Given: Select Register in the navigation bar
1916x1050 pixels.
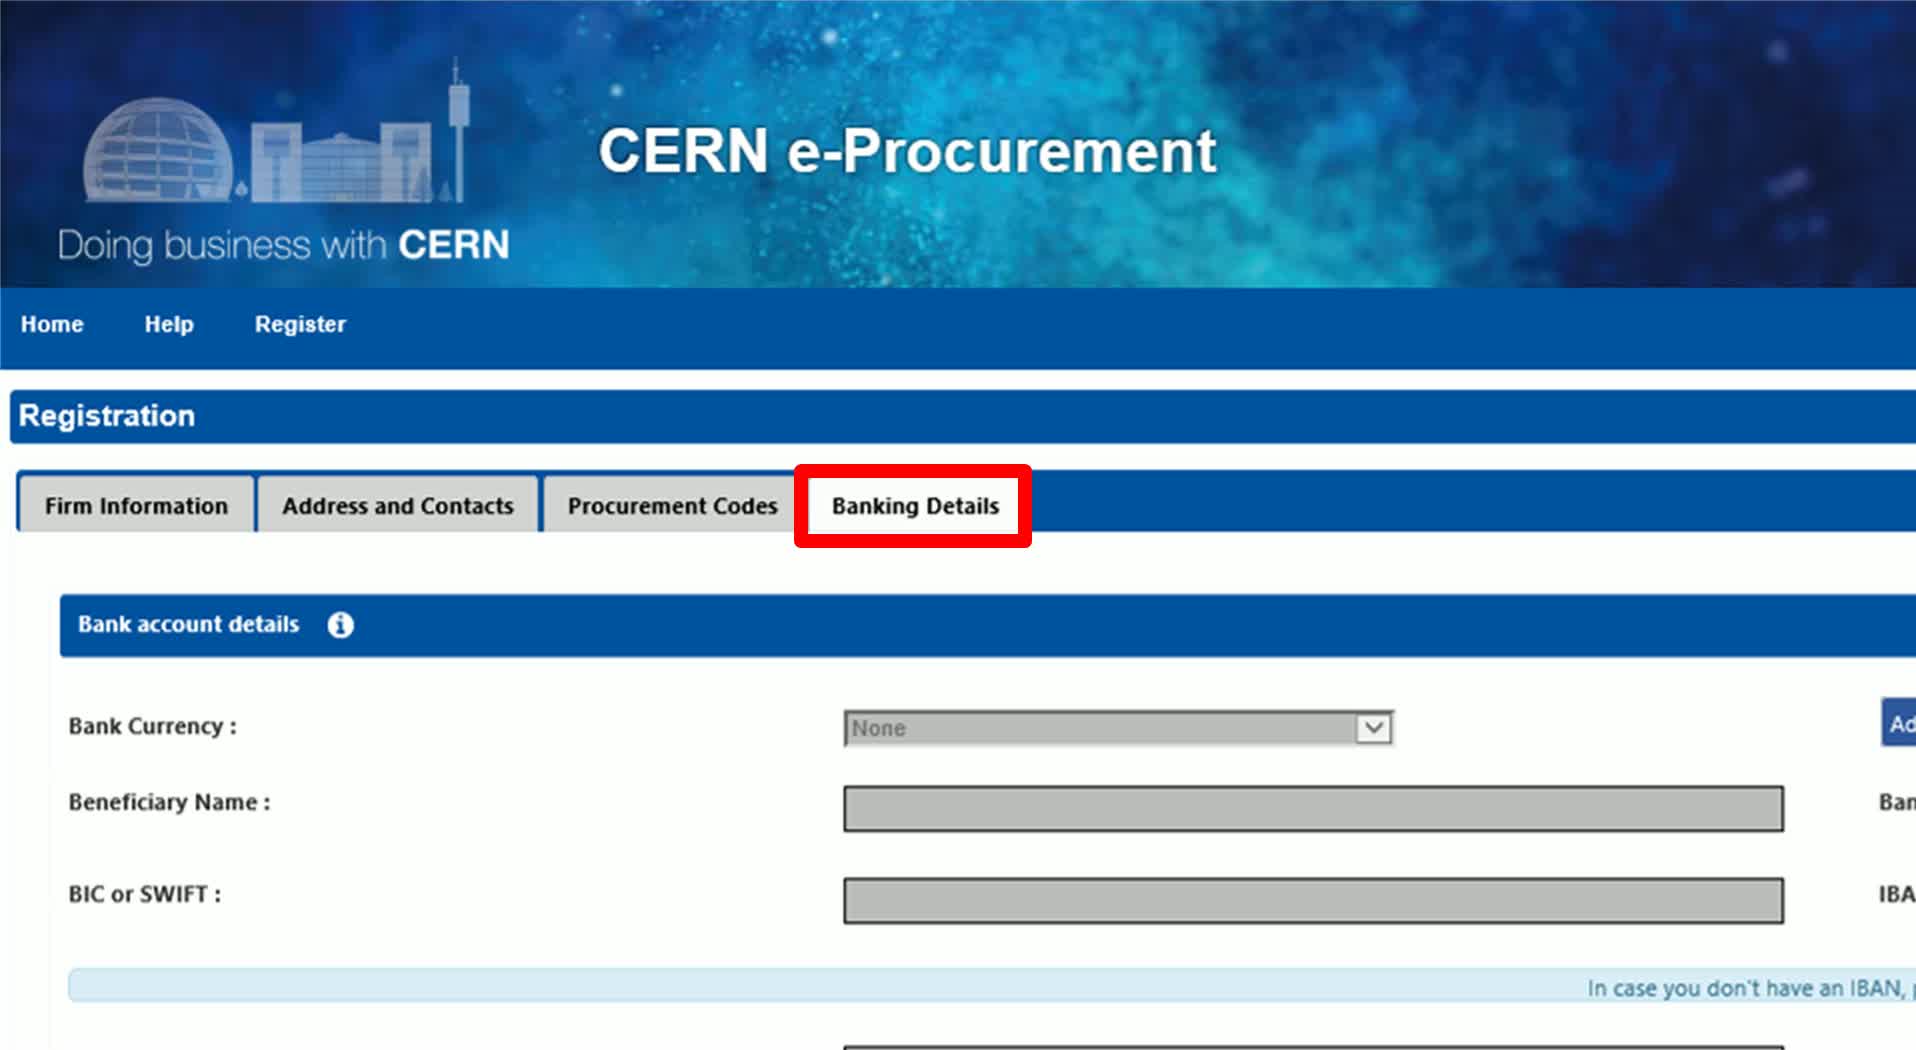Looking at the screenshot, I should (x=300, y=324).
